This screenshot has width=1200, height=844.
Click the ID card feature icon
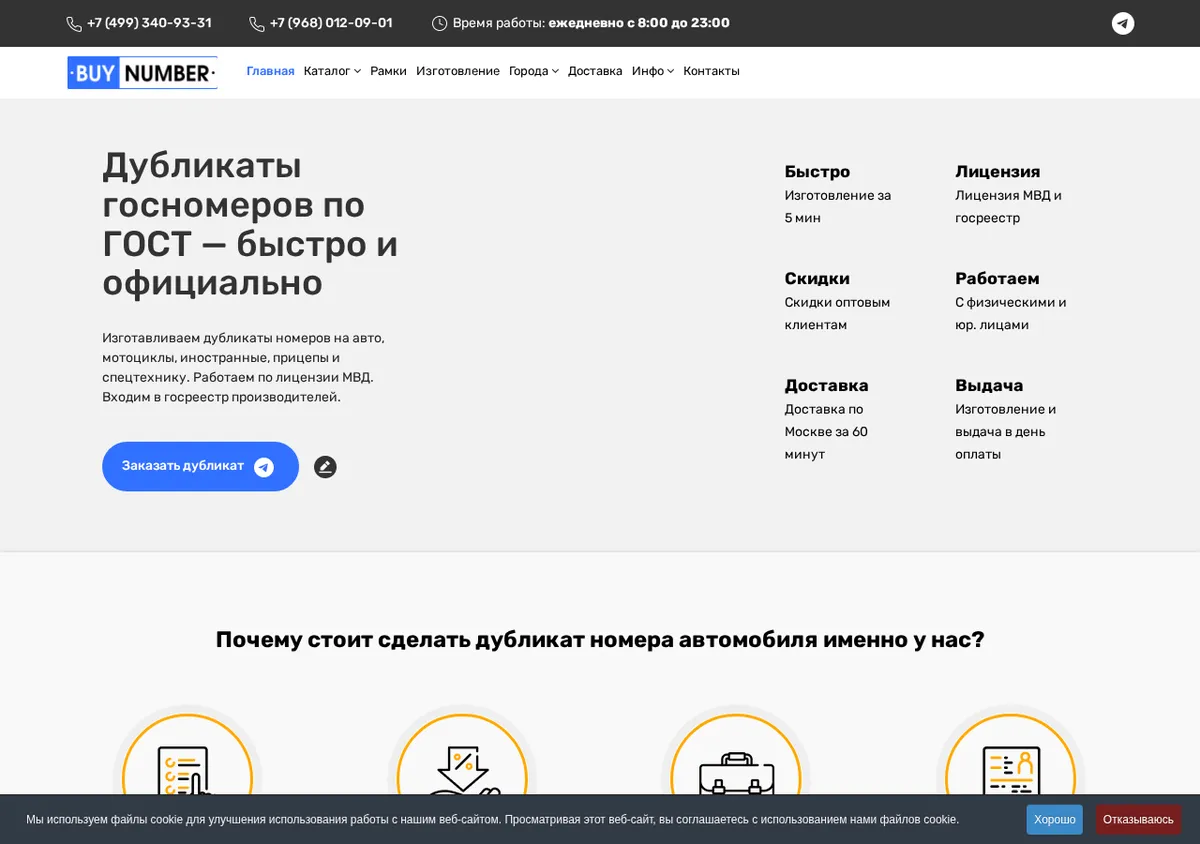[x=1011, y=772]
